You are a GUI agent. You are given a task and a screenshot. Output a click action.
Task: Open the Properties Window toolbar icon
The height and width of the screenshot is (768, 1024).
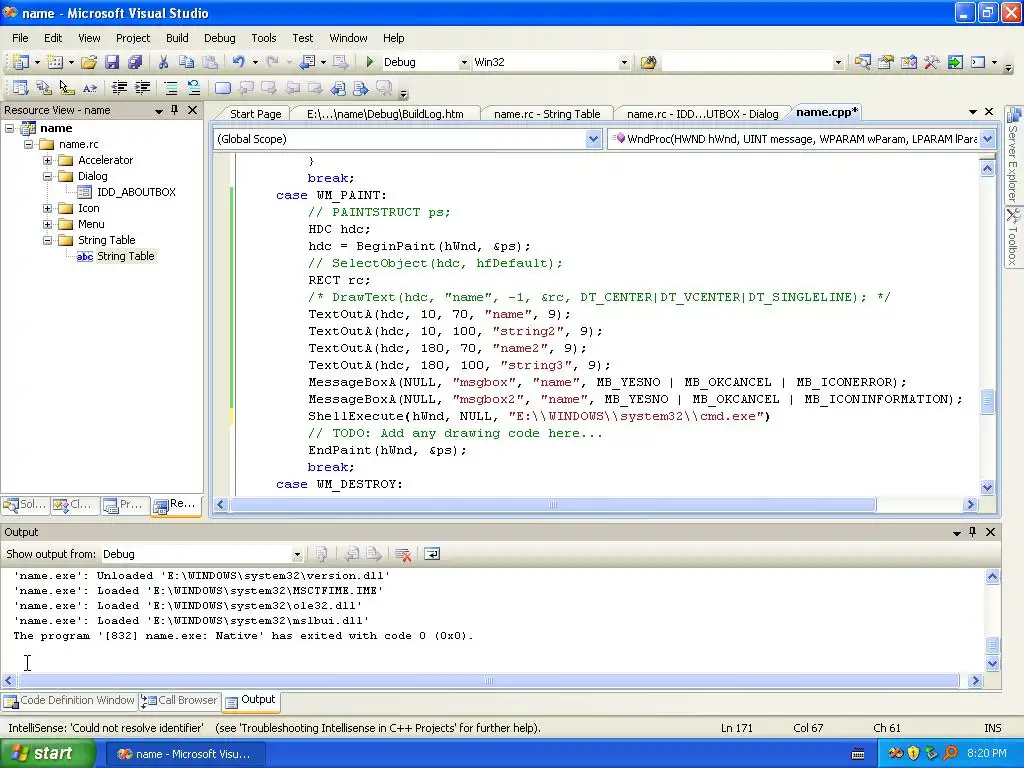coord(886,62)
